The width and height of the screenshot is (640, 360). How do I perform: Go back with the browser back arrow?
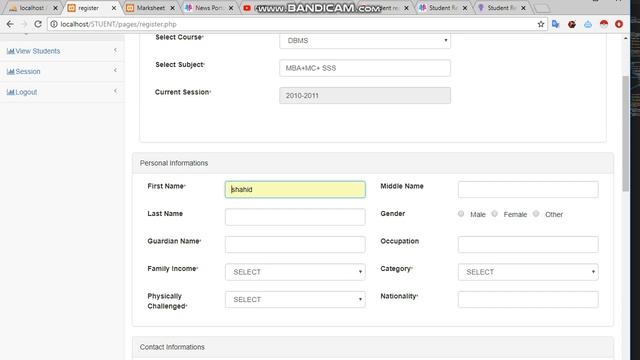(10, 24)
